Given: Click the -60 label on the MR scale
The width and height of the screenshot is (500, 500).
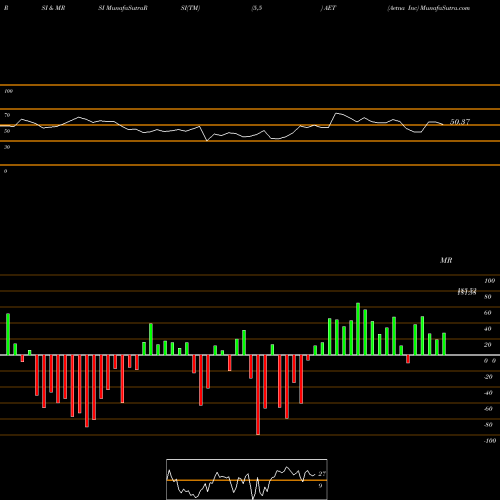Looking at the screenshot, I should (488, 409).
